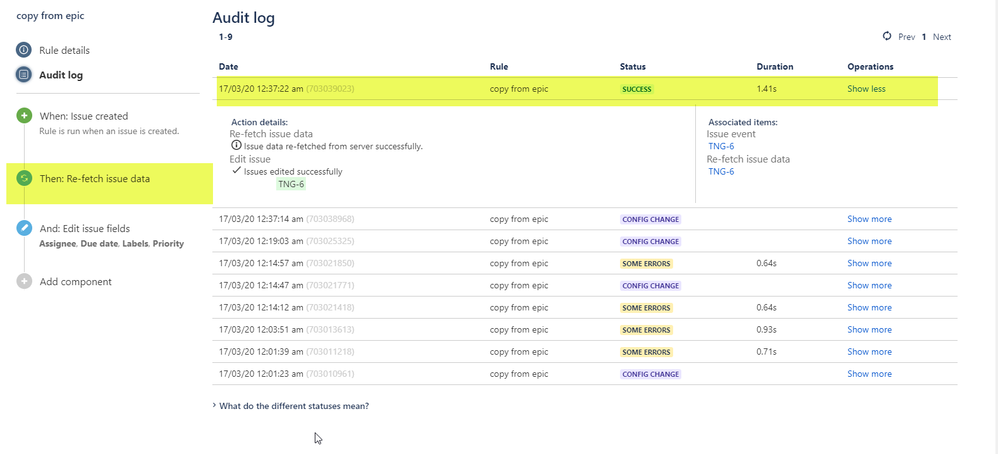
Task: Open the When: Issue created step
Action: pos(84,116)
